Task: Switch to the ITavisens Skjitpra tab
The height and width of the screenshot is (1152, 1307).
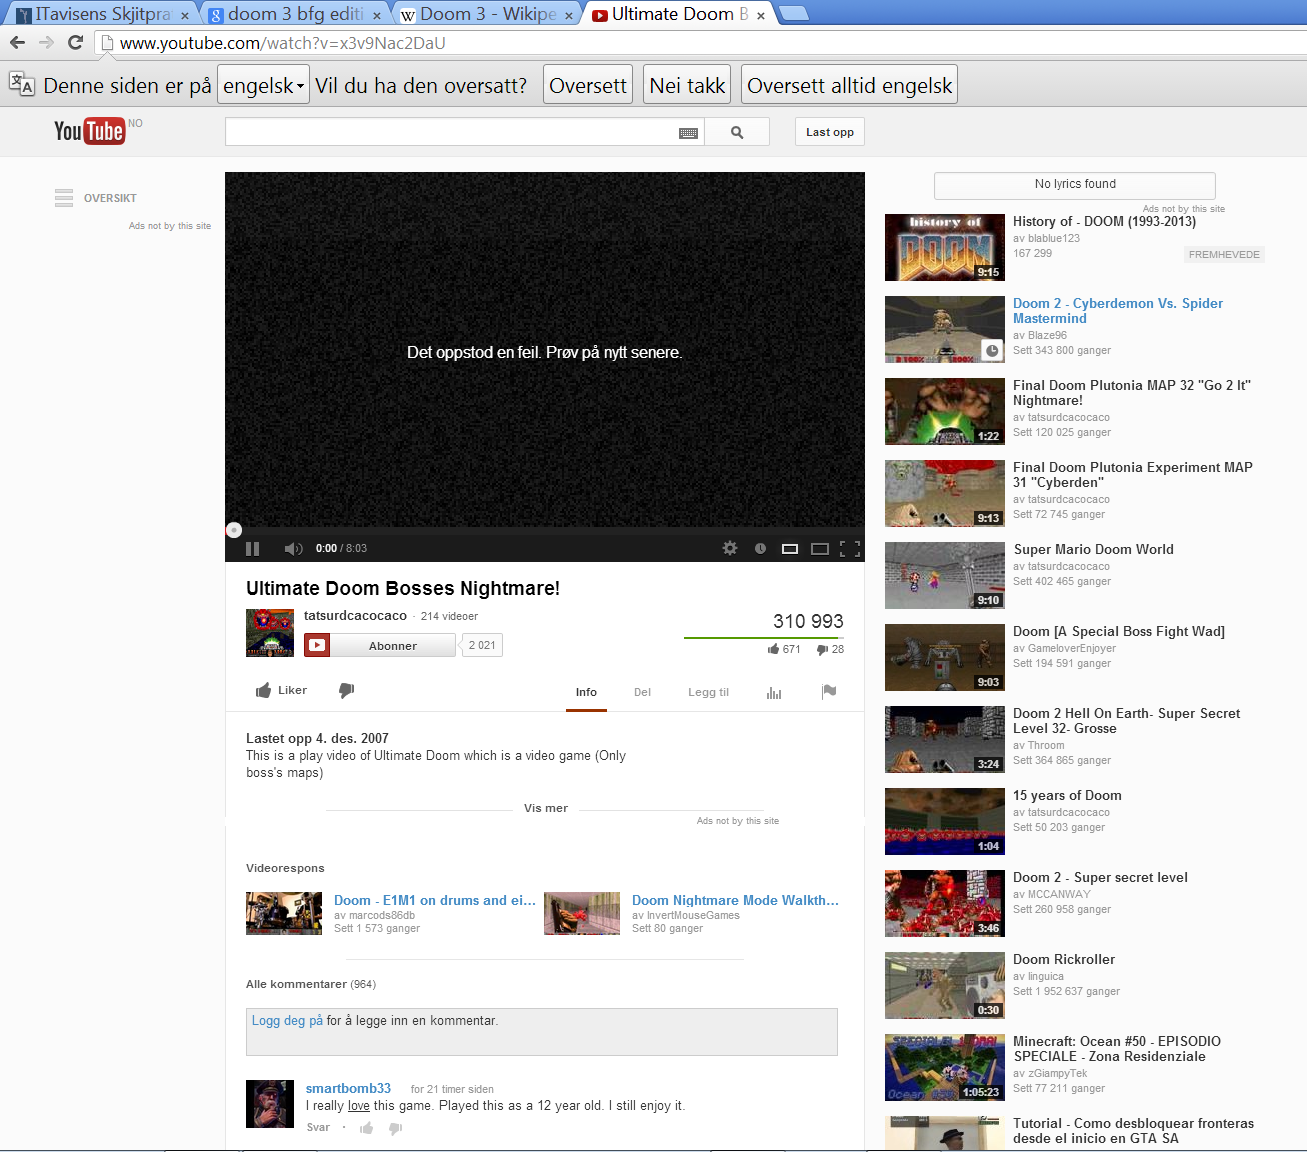Action: [x=102, y=14]
